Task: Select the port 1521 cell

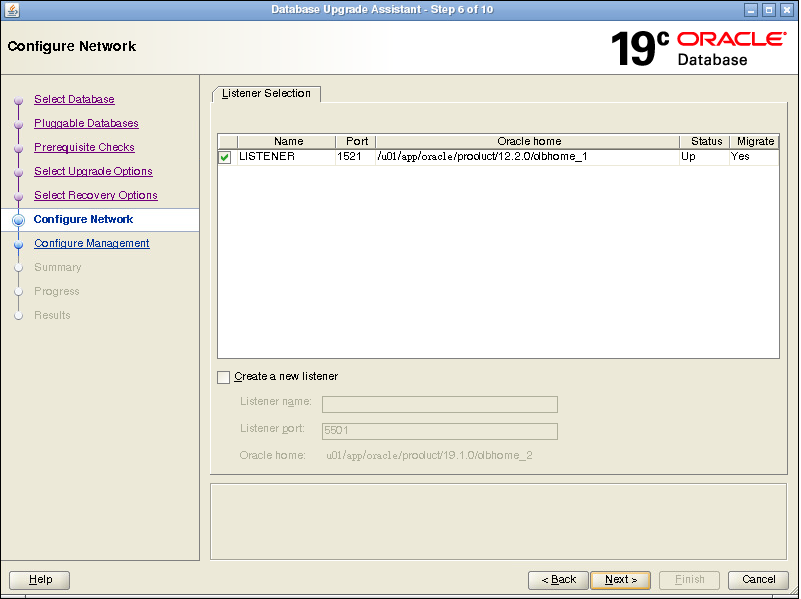Action: (x=356, y=157)
